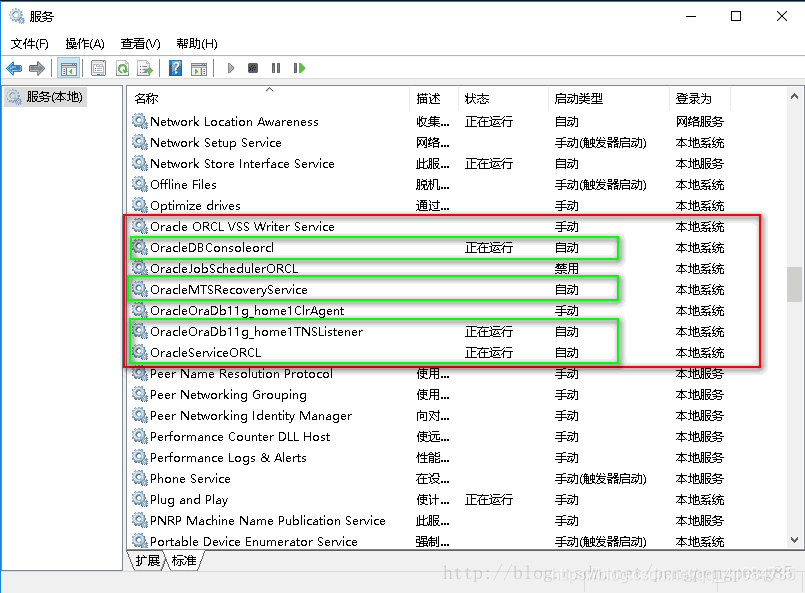Image resolution: width=805 pixels, height=593 pixels.
Task: Select 服务(本地) in the left tree
Action: [x=46, y=97]
